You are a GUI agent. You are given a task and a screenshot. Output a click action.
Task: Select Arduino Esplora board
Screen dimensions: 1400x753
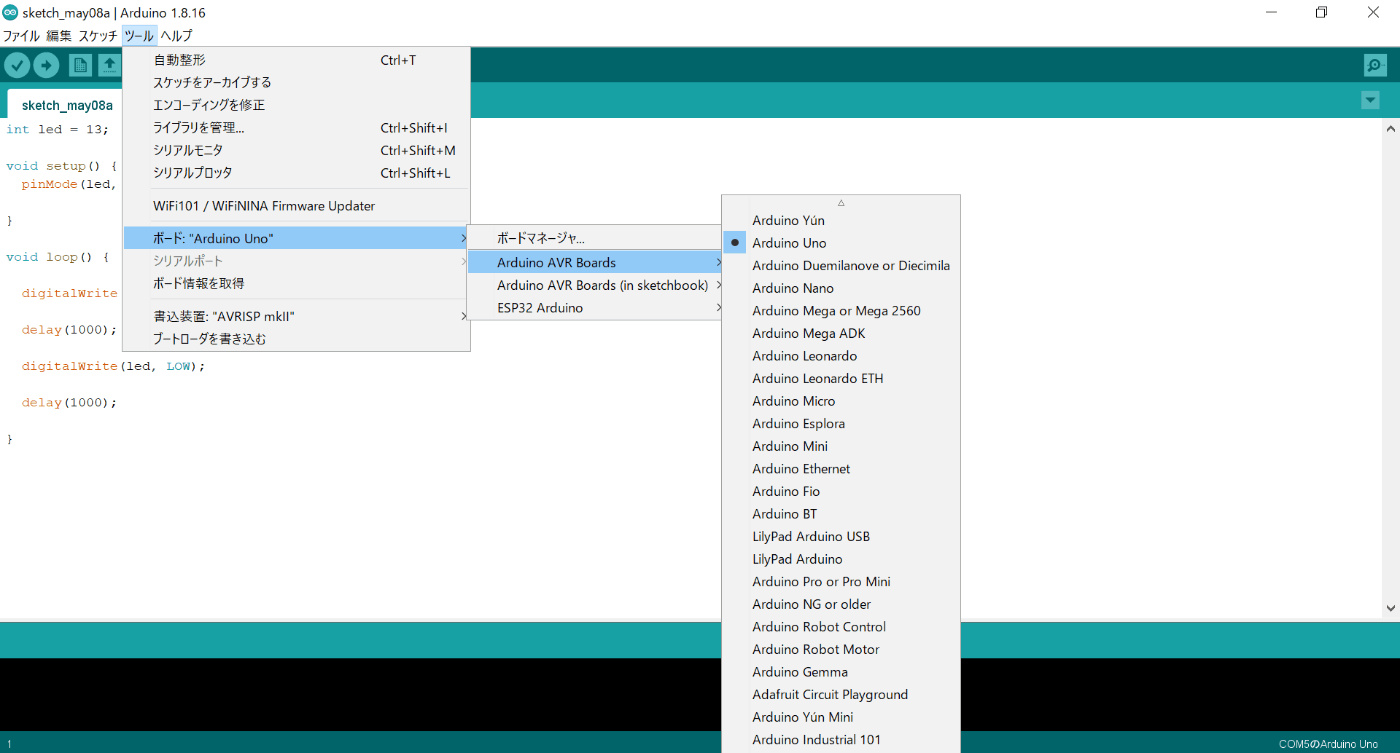pyautogui.click(x=841, y=424)
